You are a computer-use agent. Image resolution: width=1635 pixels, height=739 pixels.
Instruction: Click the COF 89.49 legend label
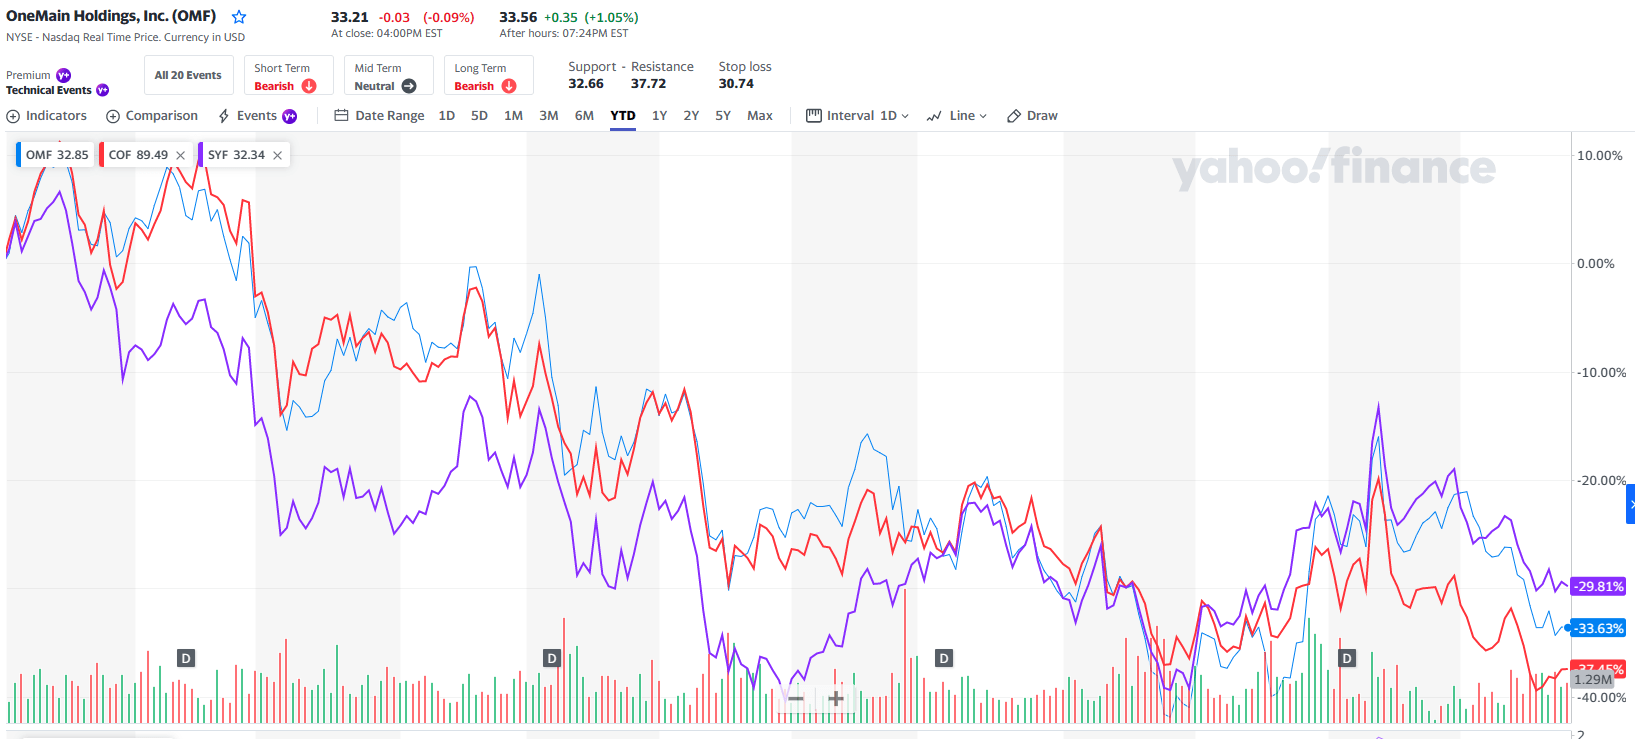[138, 155]
